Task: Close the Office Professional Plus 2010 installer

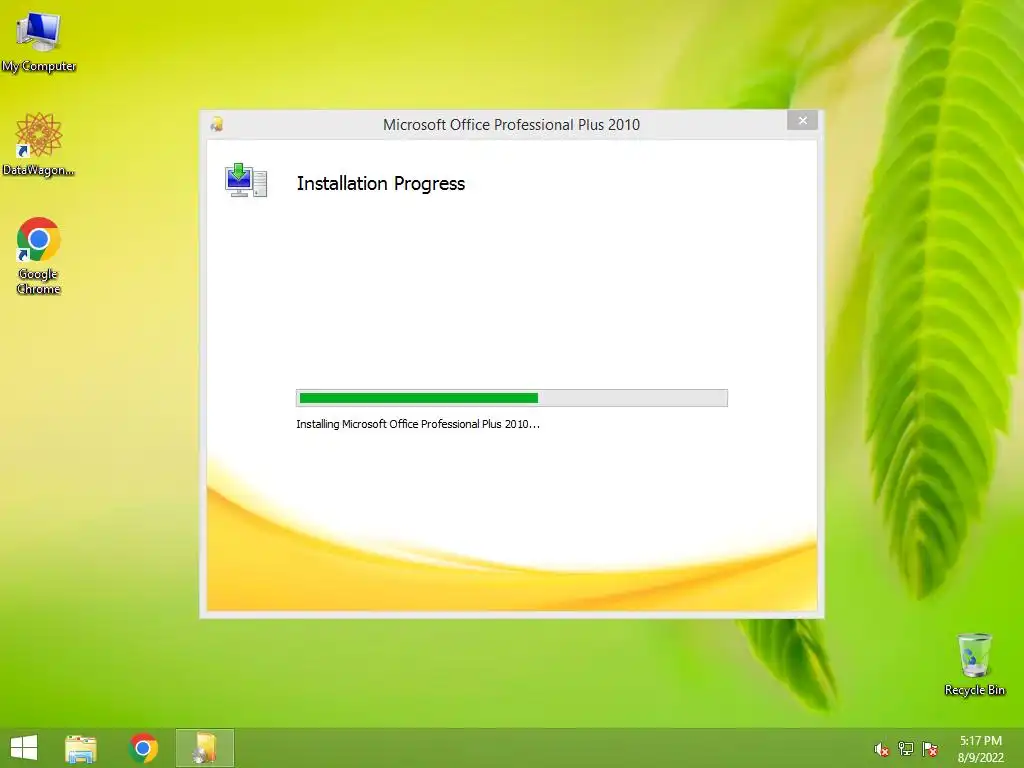Action: (x=802, y=121)
